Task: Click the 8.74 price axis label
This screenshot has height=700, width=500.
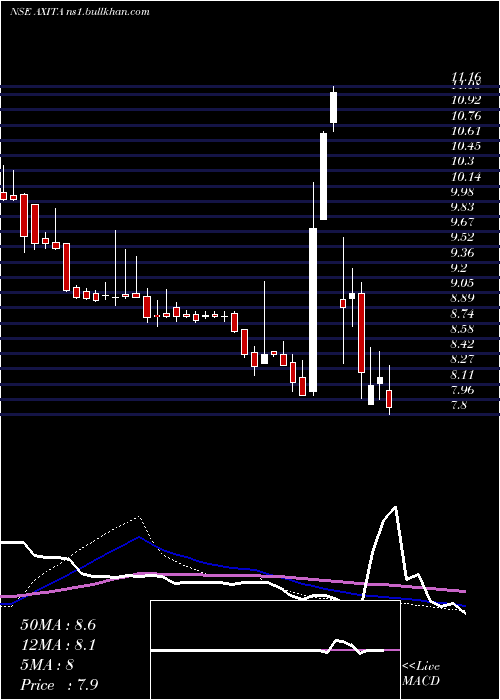Action: [463, 314]
